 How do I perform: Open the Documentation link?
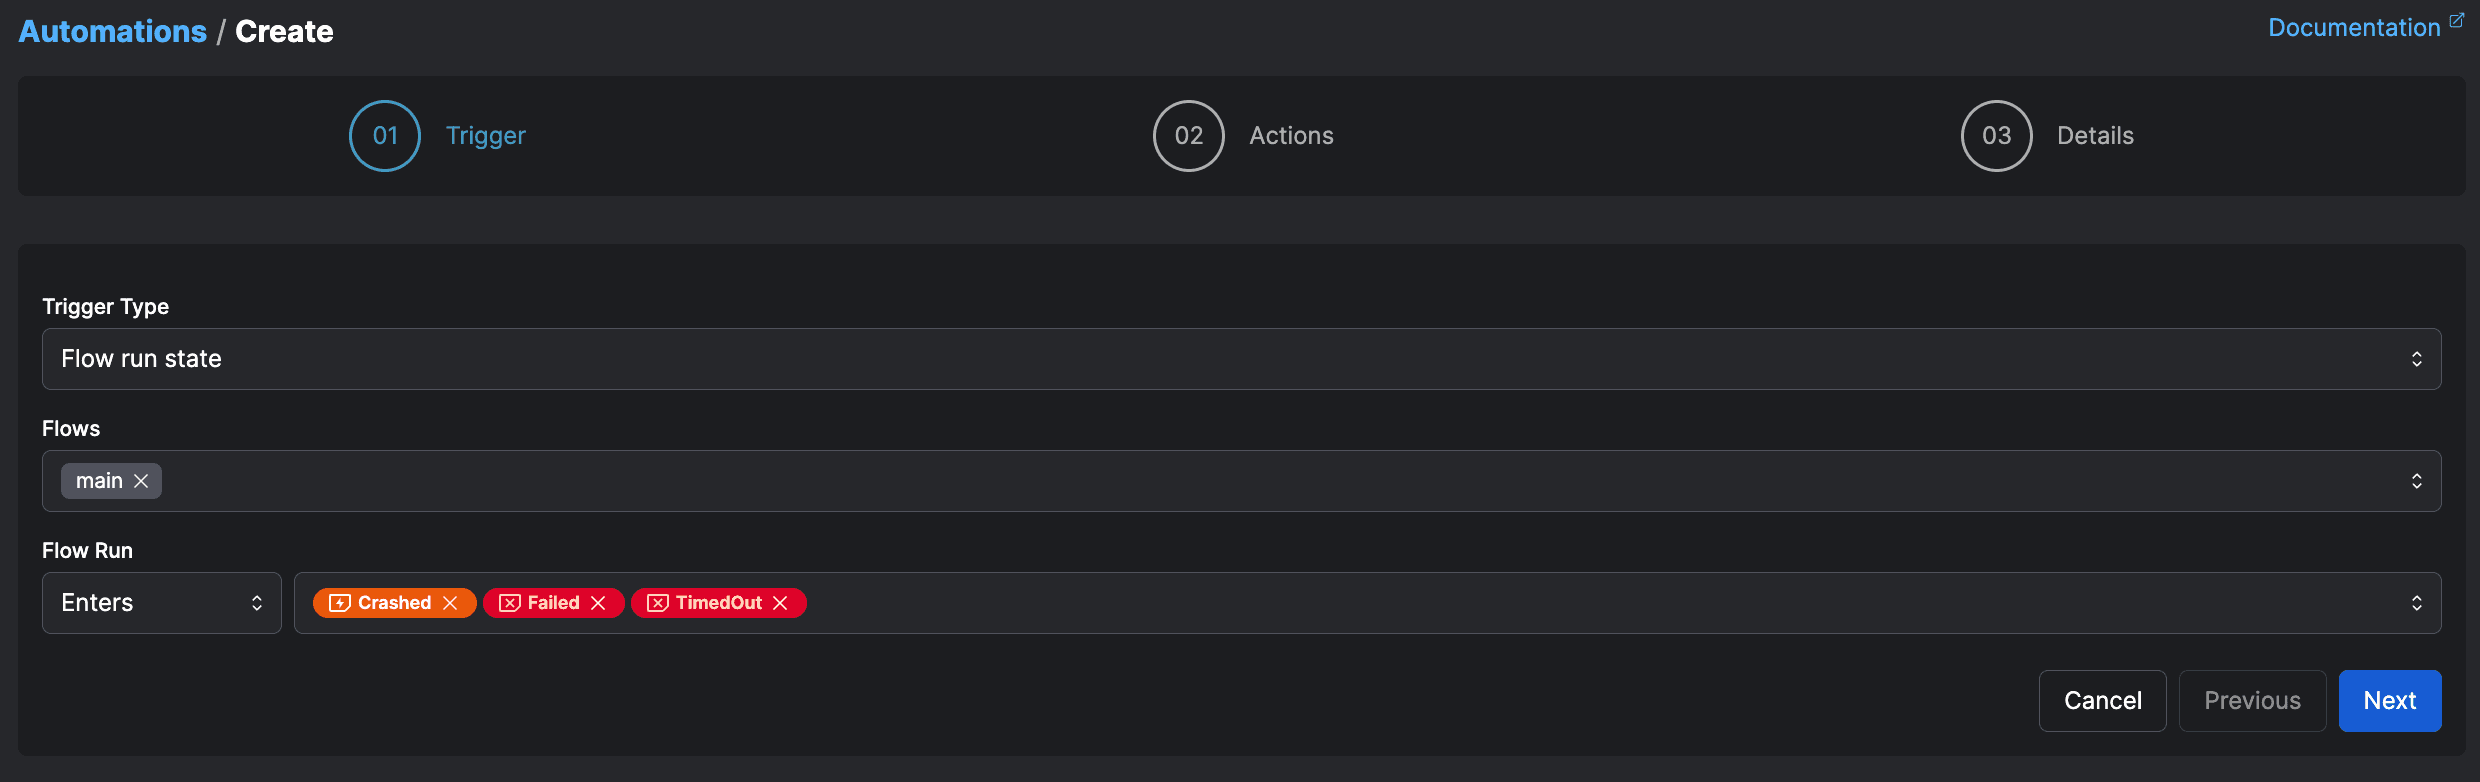2353,28
